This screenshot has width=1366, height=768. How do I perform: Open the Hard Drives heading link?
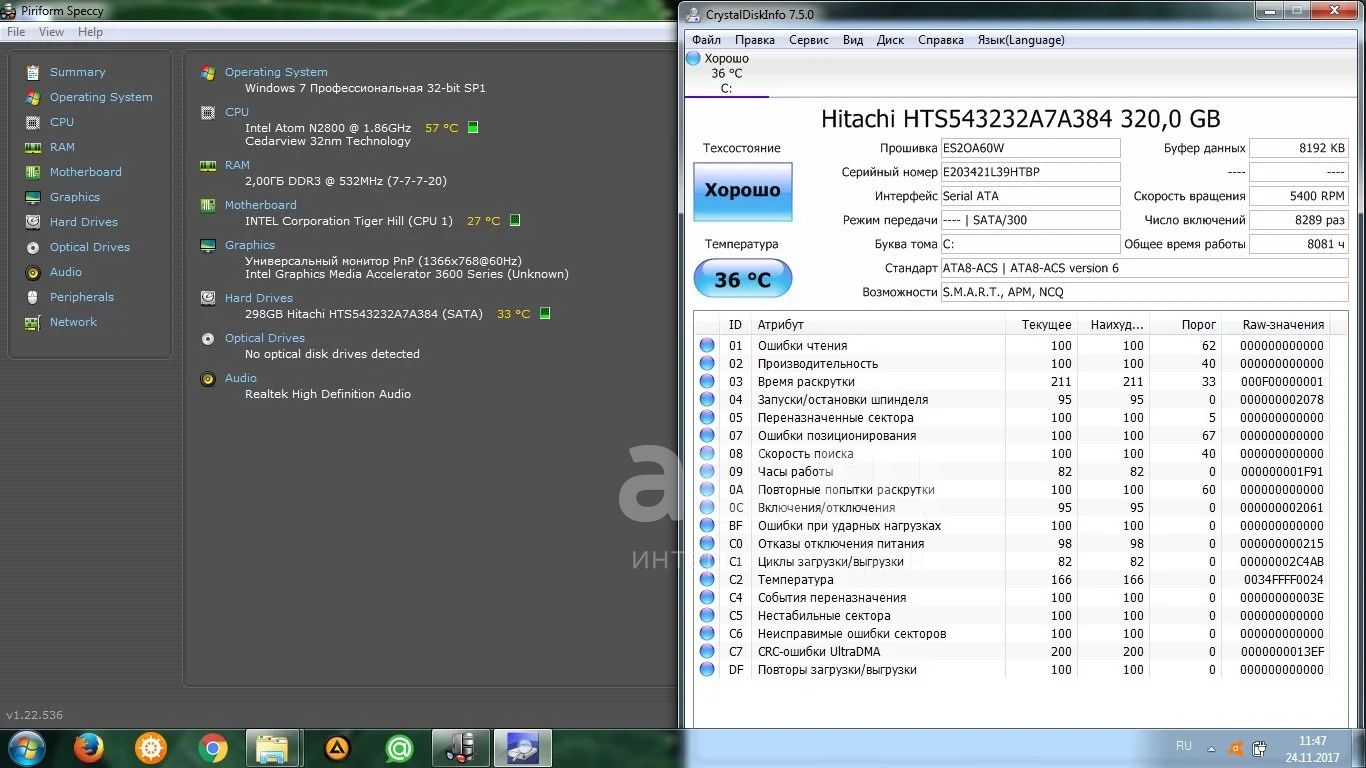258,298
